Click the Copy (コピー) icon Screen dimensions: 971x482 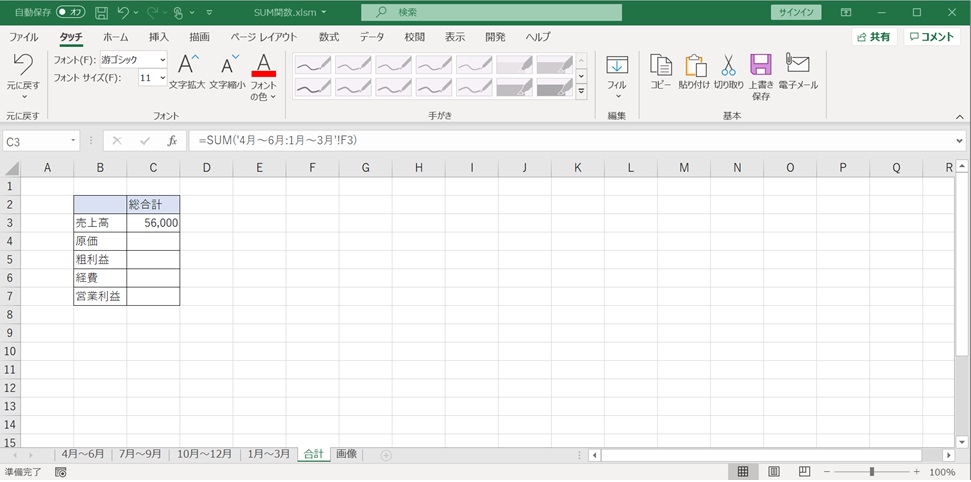click(660, 66)
